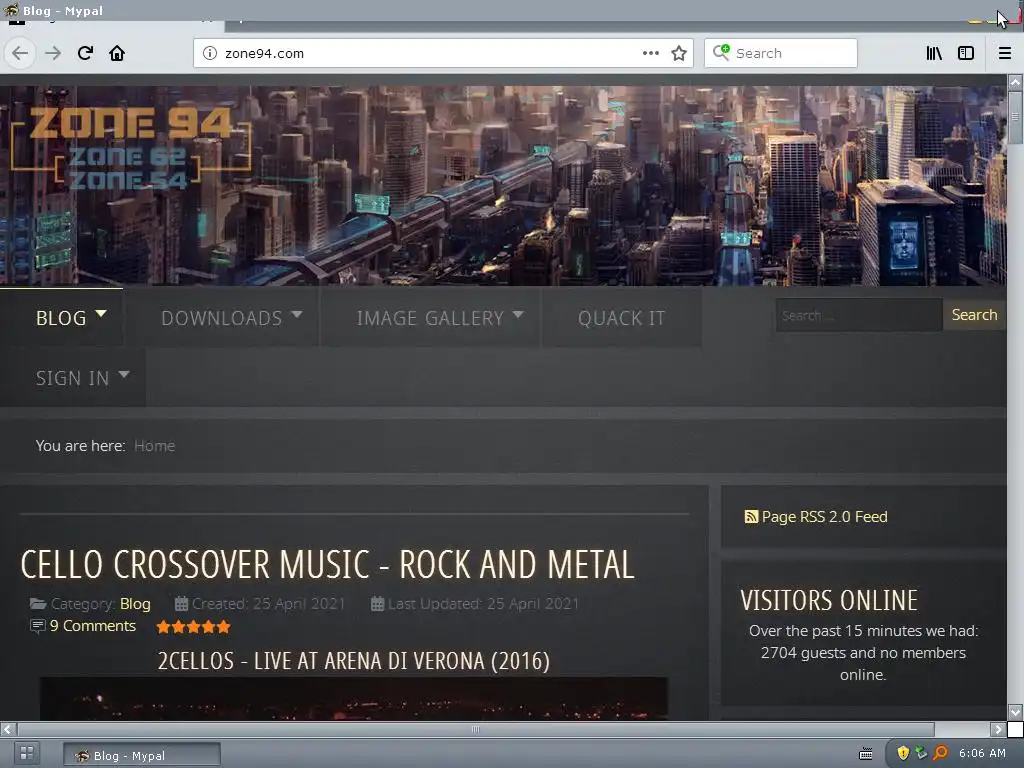Open the orange magnifier tray icon

pos(940,753)
